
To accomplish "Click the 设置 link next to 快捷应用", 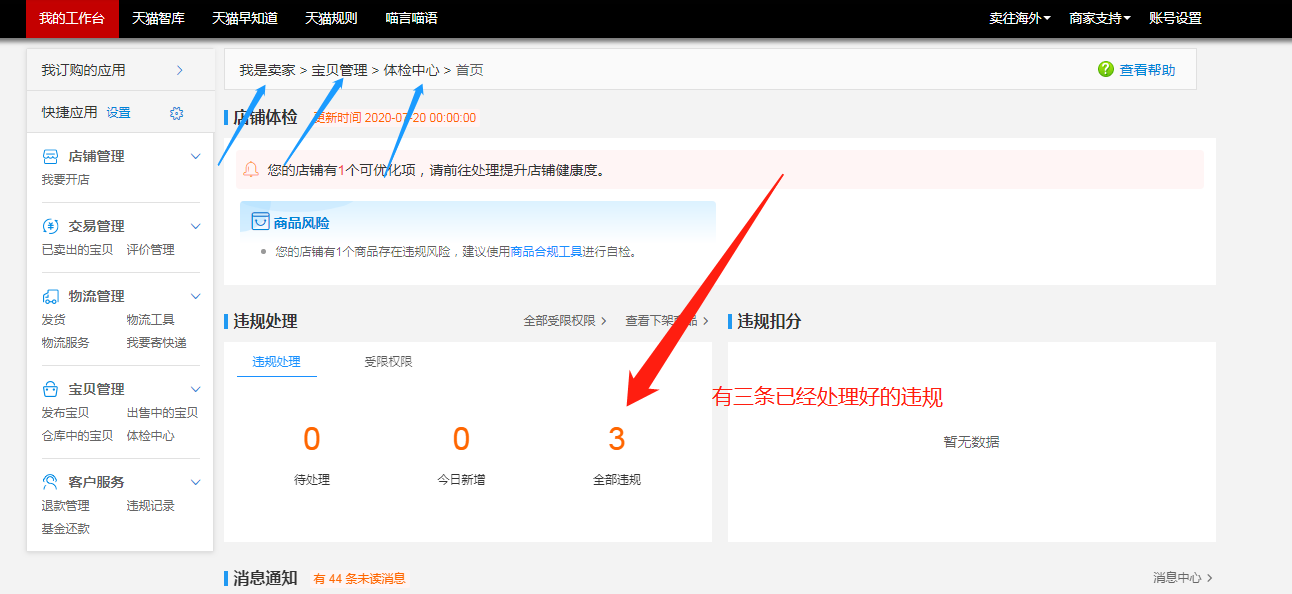I will pyautogui.click(x=119, y=113).
